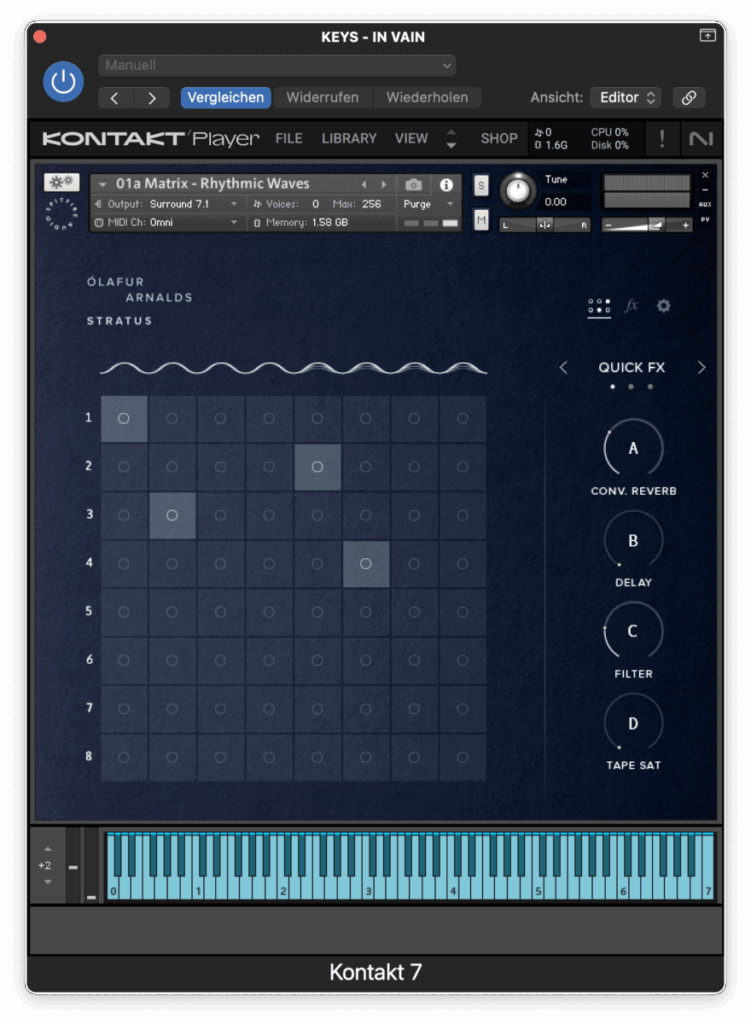The width and height of the screenshot is (751, 1024).
Task: Open the instrument snapshot camera icon
Action: (413, 185)
